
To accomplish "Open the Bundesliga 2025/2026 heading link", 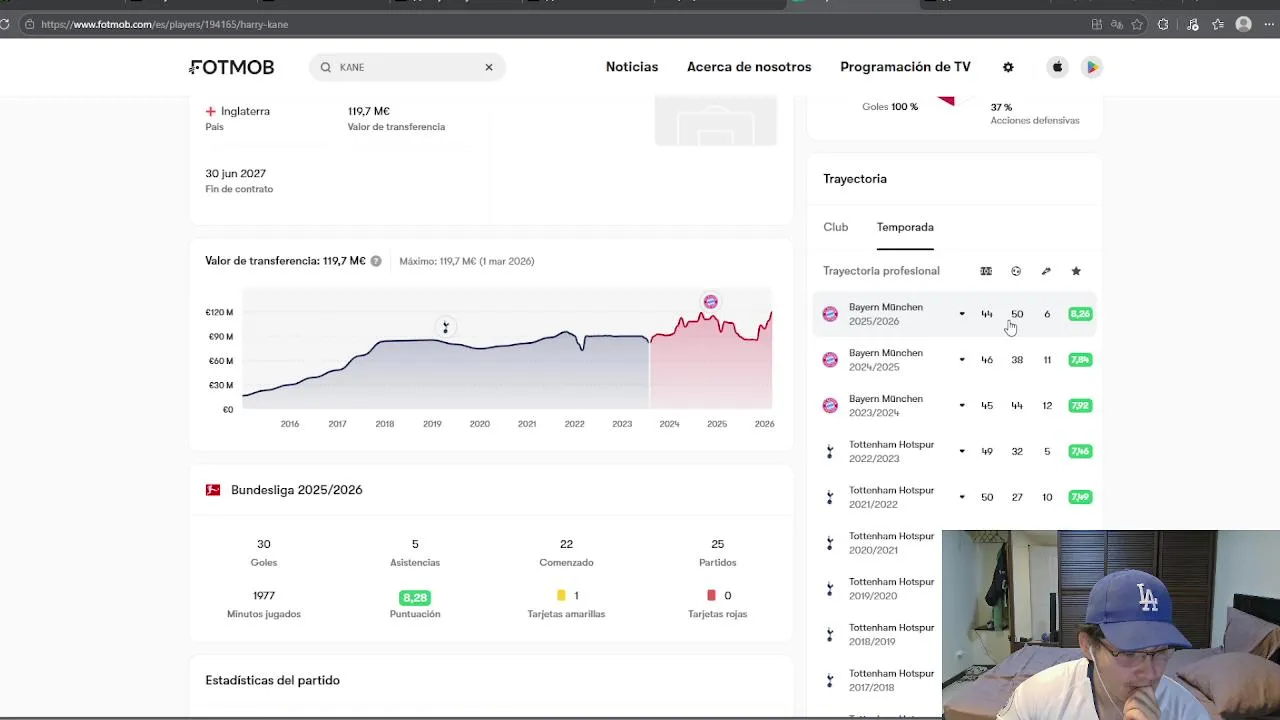I will point(297,490).
